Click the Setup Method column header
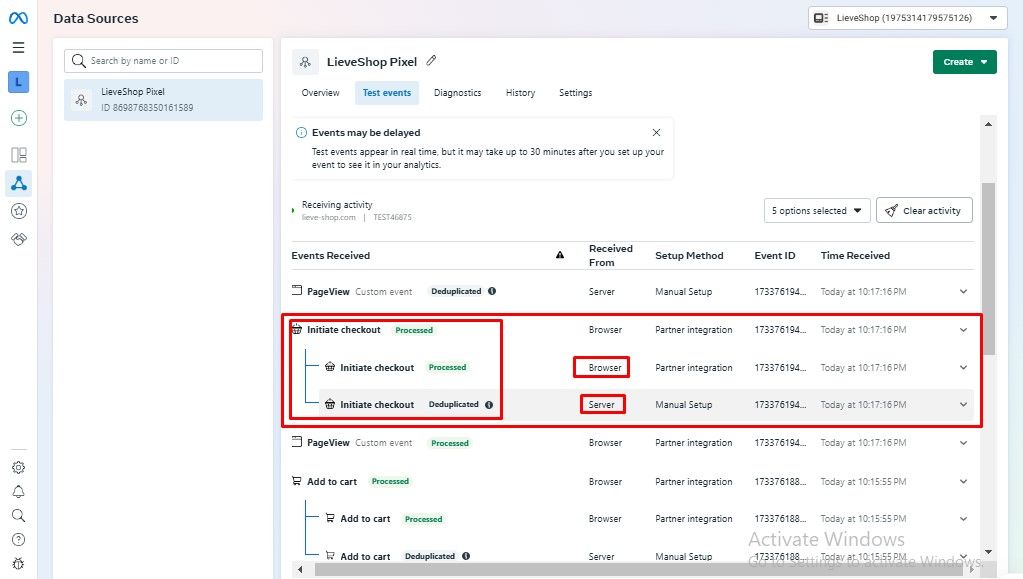The width and height of the screenshot is (1023, 579). 689,255
